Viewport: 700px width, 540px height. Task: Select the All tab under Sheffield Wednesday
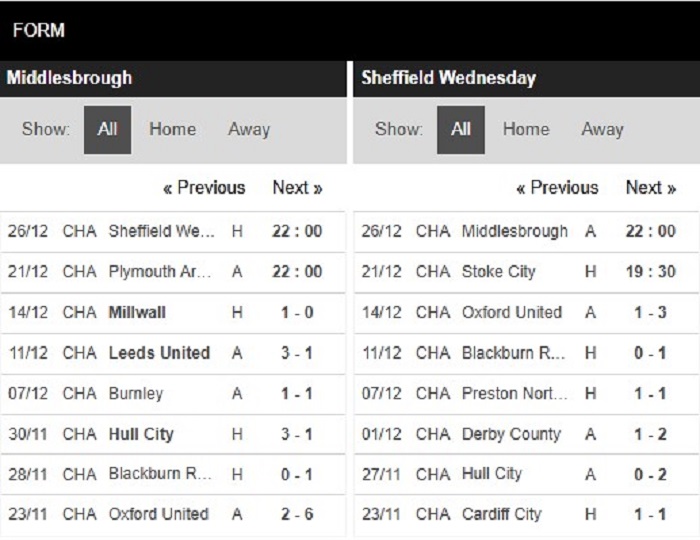[x=461, y=130]
